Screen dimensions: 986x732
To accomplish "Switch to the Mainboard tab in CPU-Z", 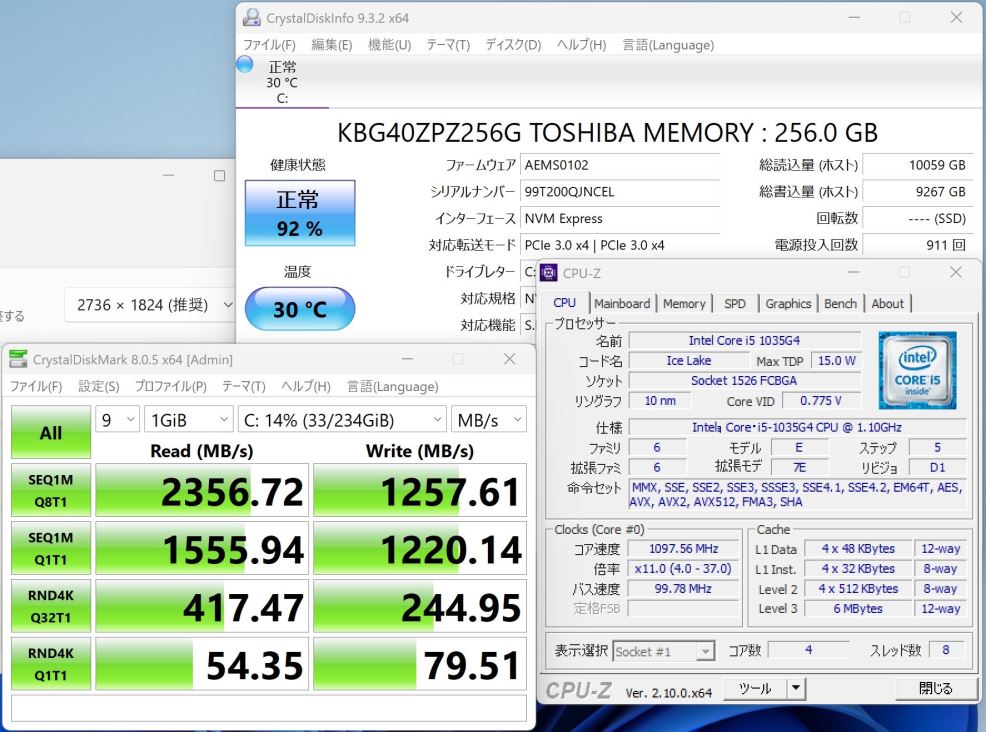I will point(622,304).
